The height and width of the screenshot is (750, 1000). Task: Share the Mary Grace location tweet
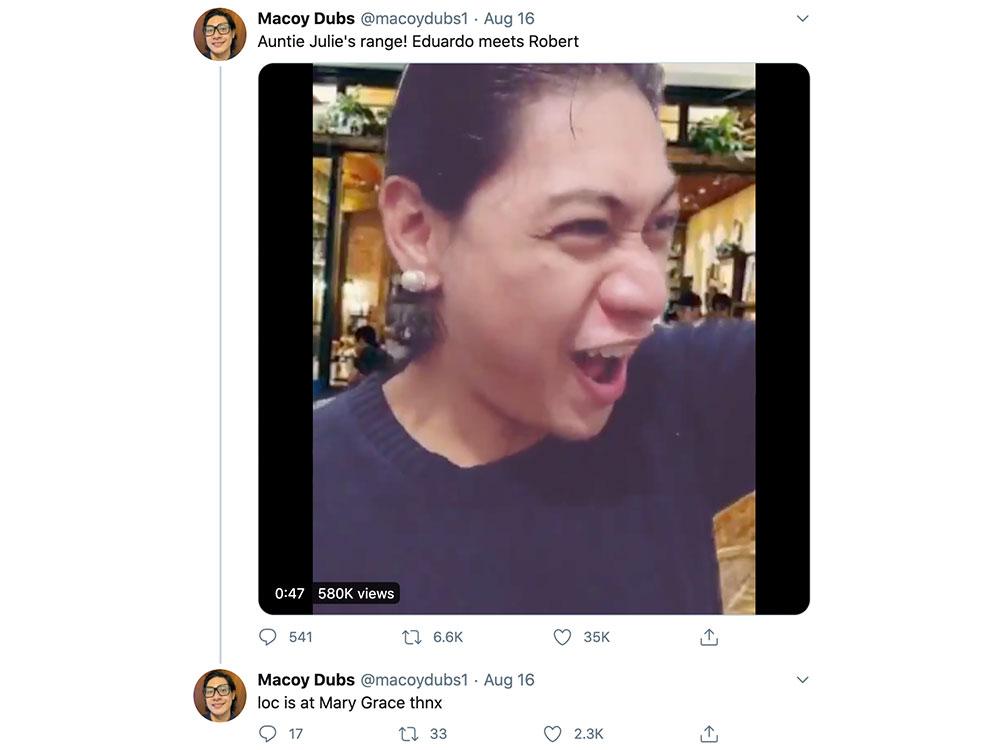point(709,734)
